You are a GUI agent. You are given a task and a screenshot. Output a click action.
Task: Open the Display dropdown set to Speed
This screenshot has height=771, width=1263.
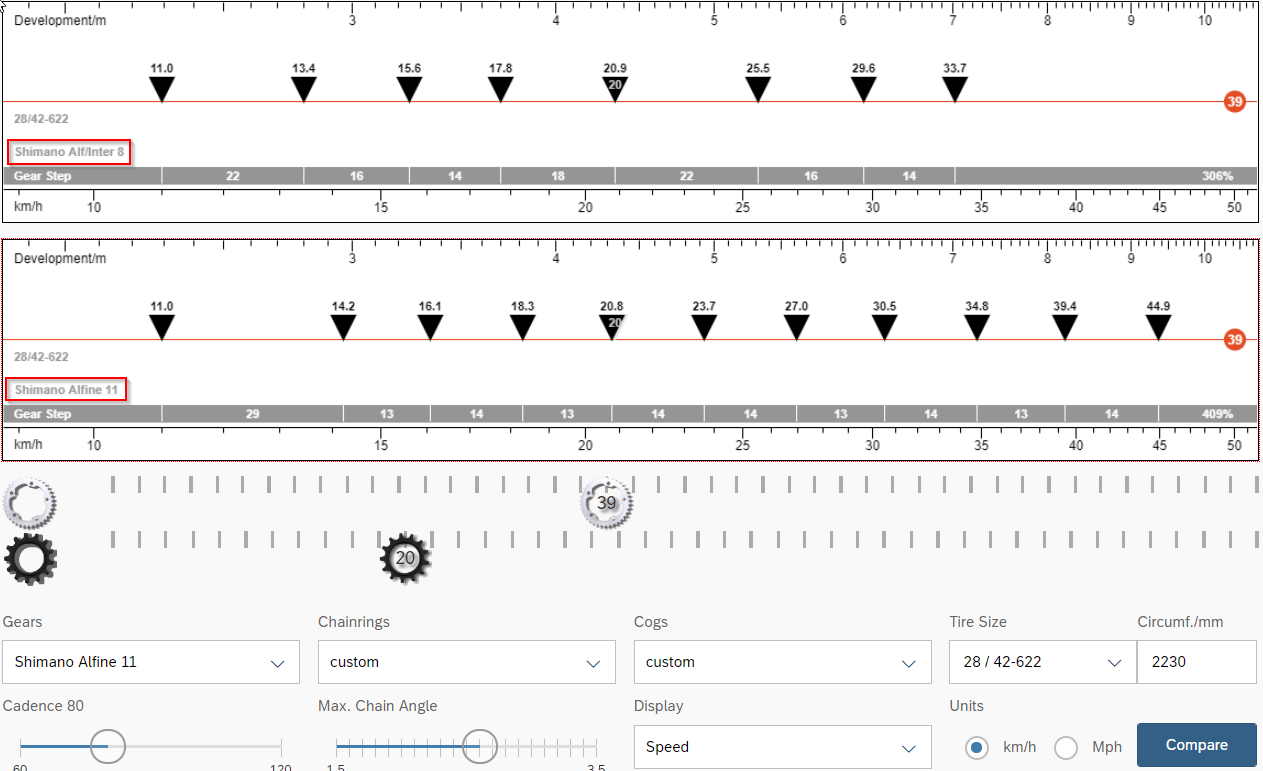point(783,747)
